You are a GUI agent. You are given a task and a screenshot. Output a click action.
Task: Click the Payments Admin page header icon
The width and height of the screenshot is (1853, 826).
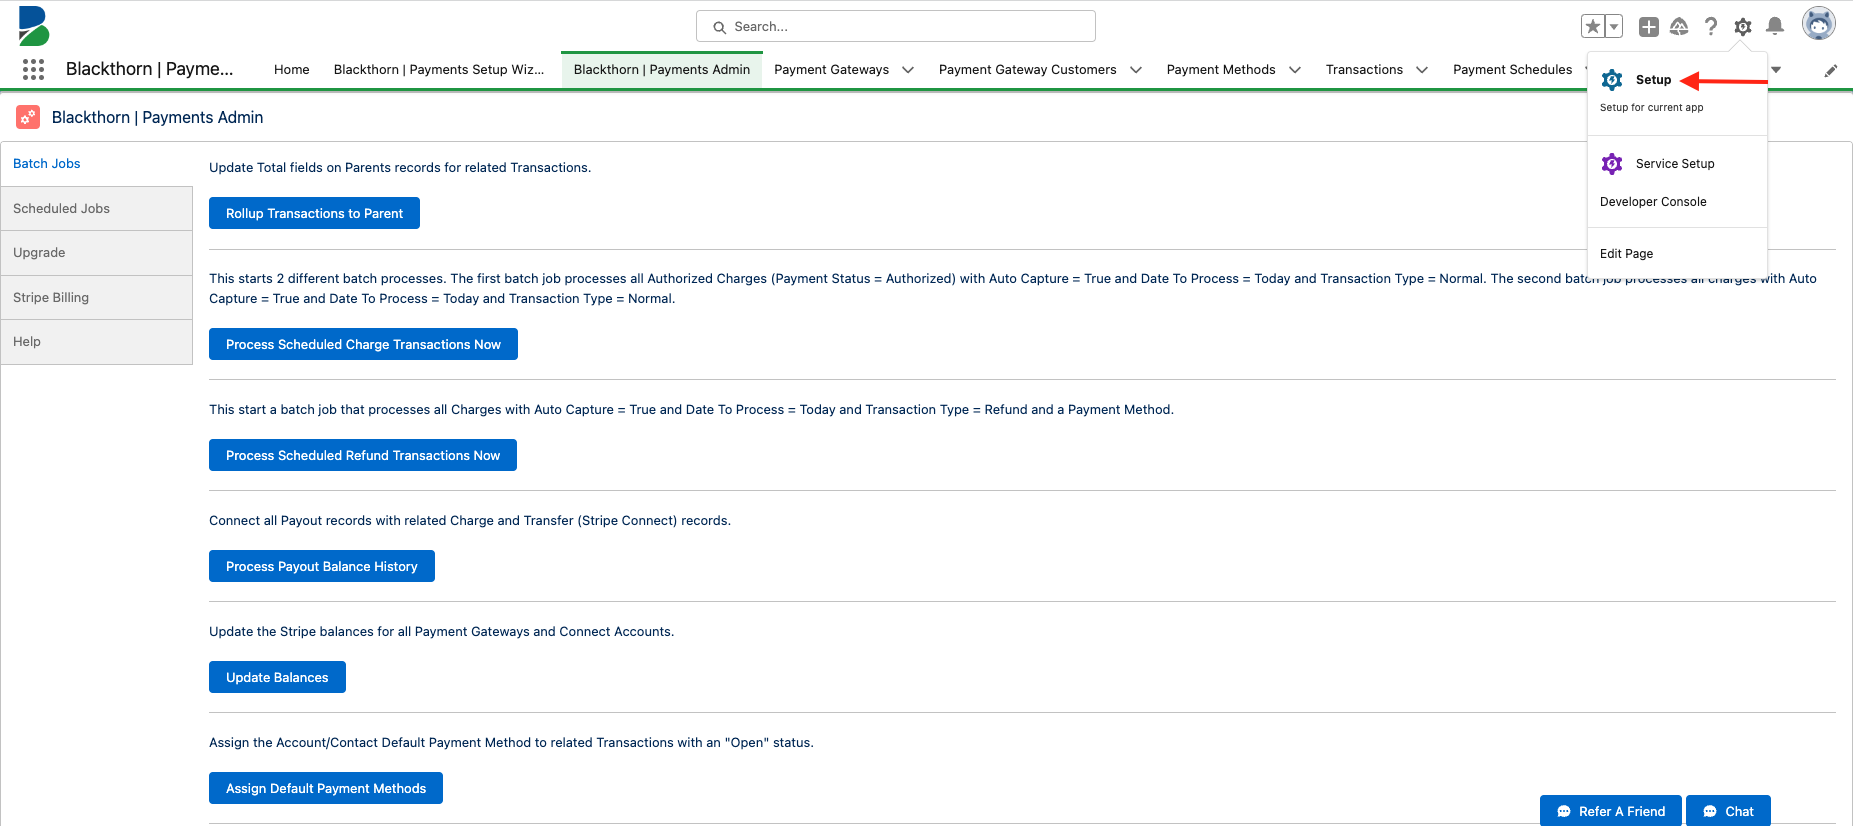28,117
